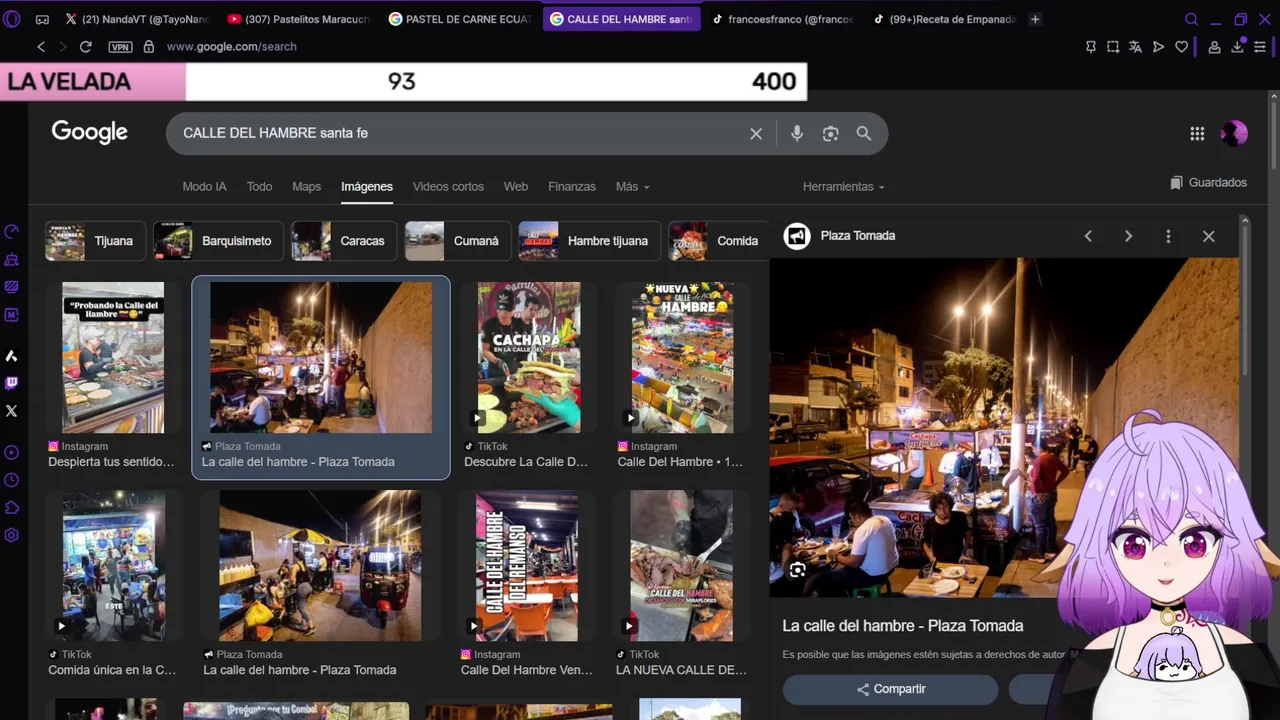Switch to PASTEL DE CARNE ECUATORIANO tab
Screen dimensions: 1280x720
460,19
